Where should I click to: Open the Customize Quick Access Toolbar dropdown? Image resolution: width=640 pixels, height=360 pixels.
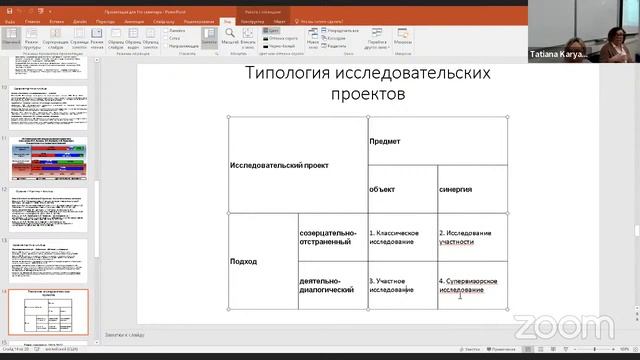coord(50,11)
